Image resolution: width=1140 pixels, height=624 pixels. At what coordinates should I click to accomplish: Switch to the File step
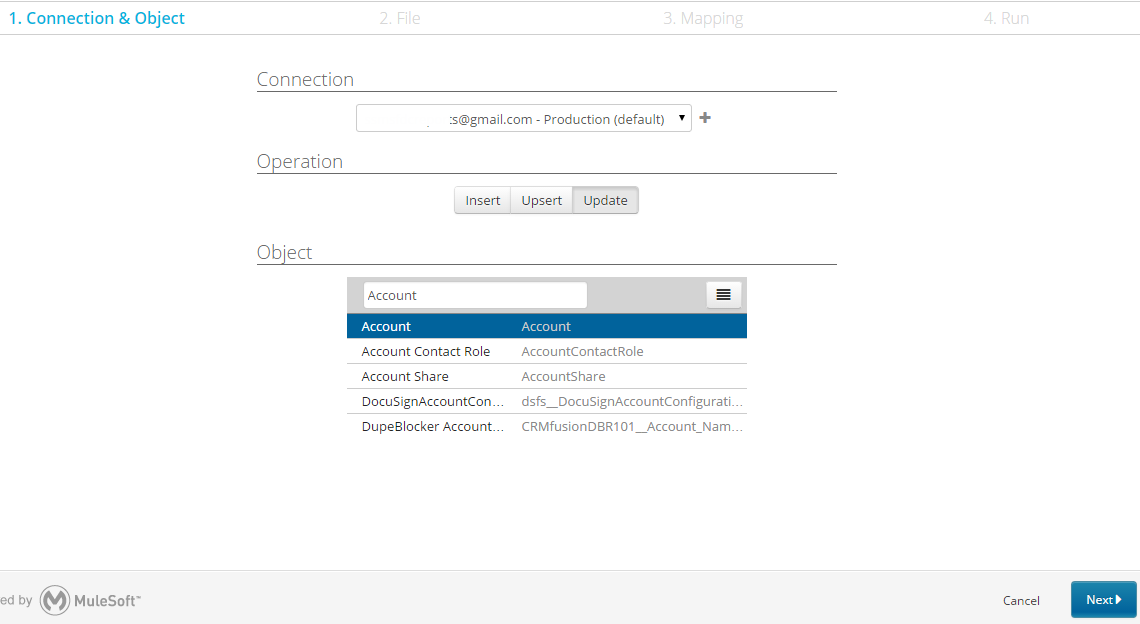click(399, 17)
